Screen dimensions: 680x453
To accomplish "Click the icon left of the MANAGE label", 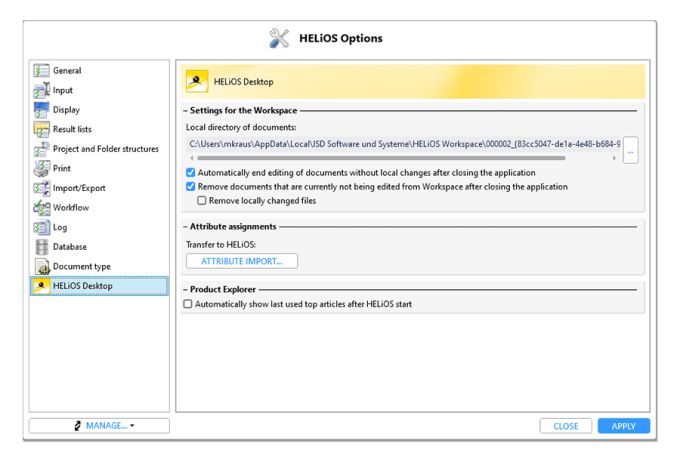I will point(78,426).
